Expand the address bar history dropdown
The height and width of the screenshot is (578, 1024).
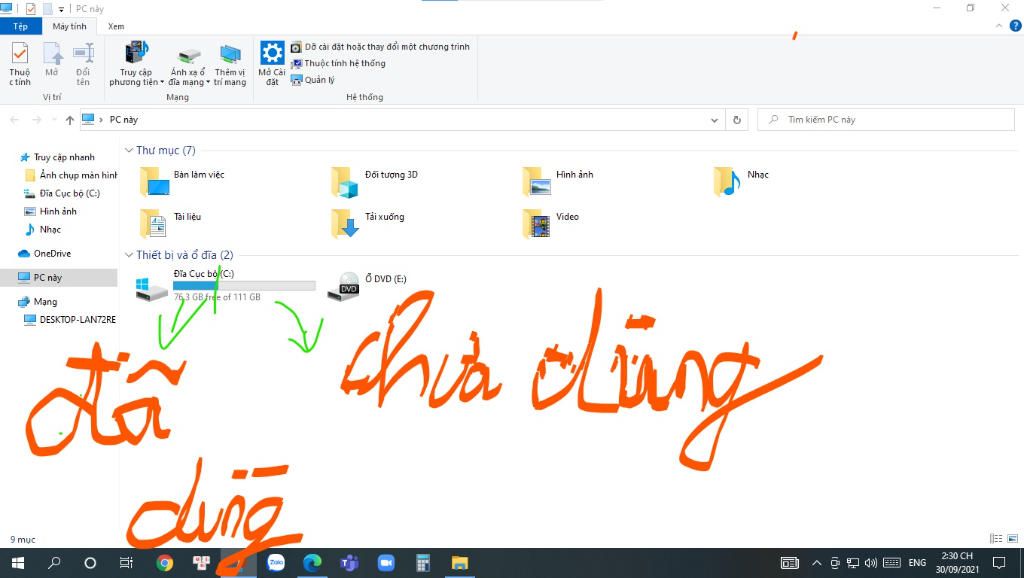coord(714,120)
